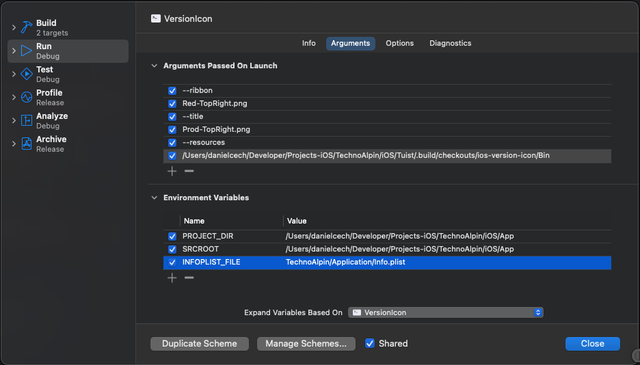The width and height of the screenshot is (640, 365).
Task: Select the Archive Release sidebar row
Action: pyautogui.click(x=68, y=144)
